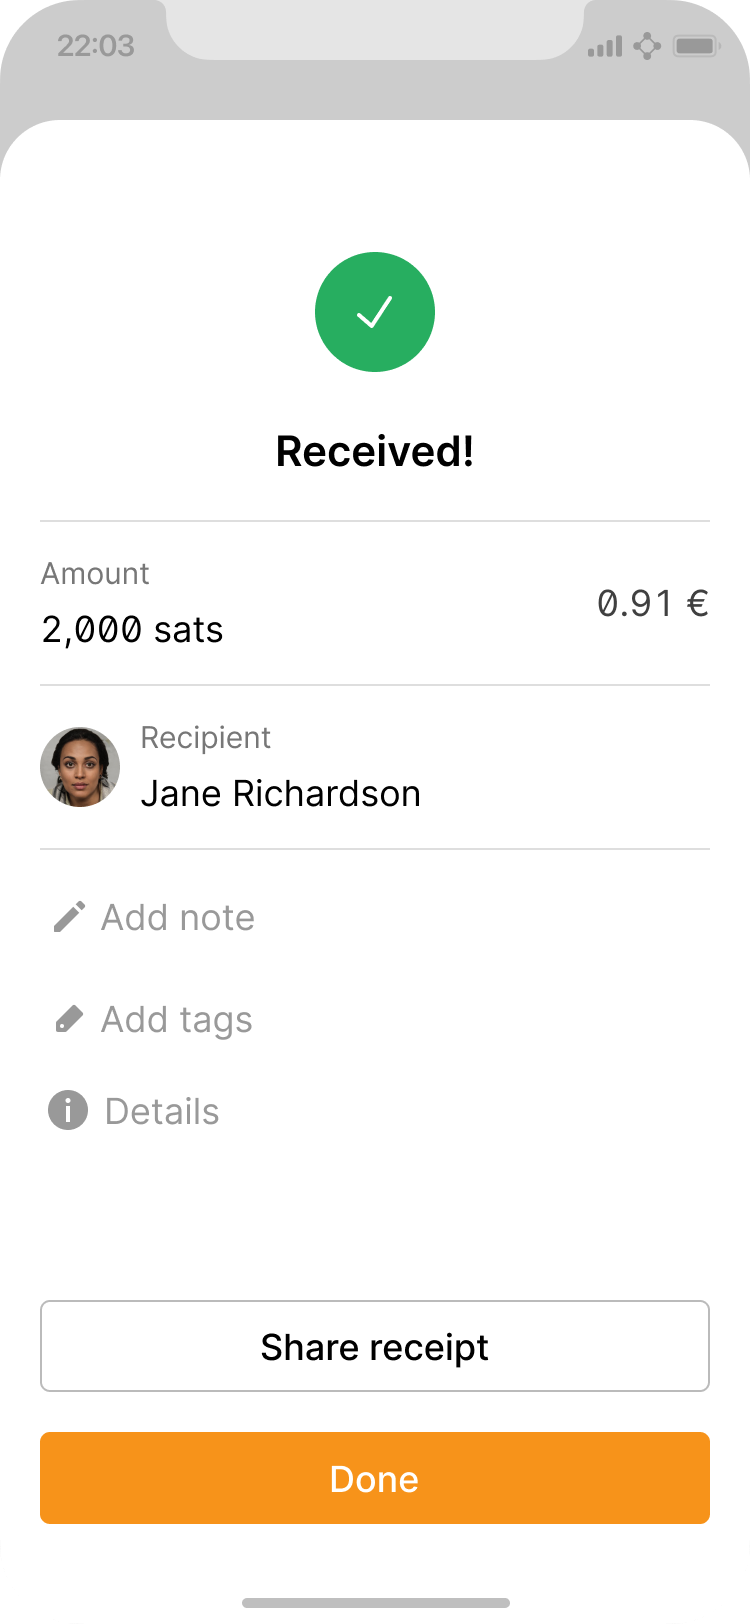Click the pencil icon beside Add note

click(x=68, y=917)
